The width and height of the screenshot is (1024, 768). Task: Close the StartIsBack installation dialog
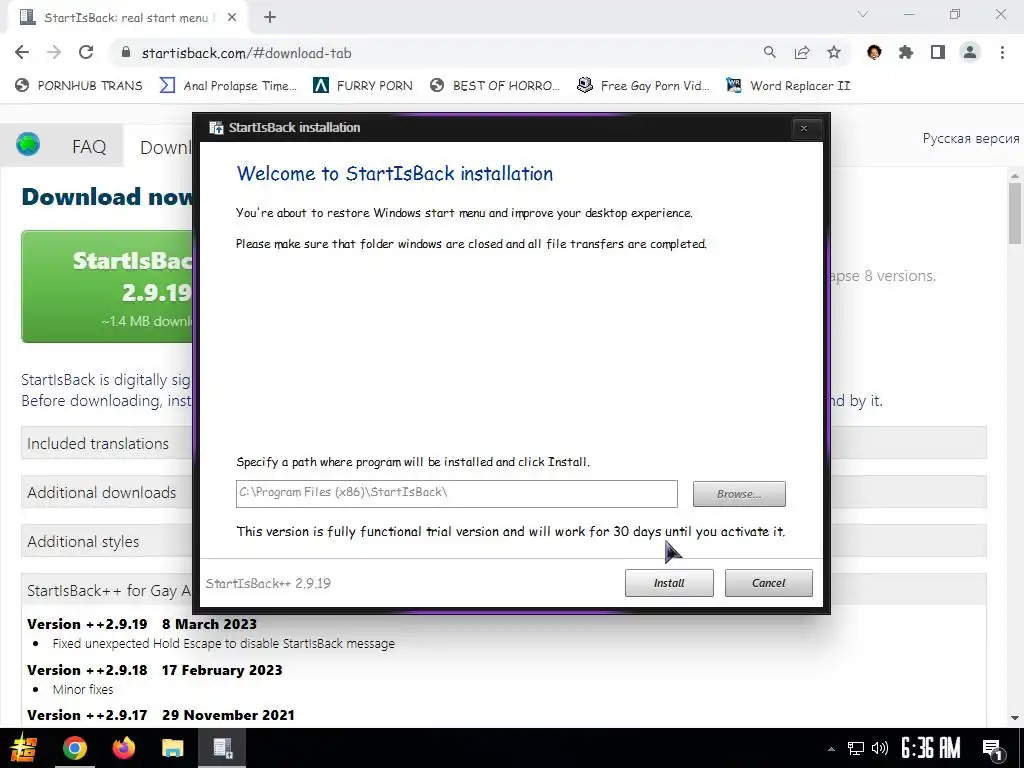[804, 128]
